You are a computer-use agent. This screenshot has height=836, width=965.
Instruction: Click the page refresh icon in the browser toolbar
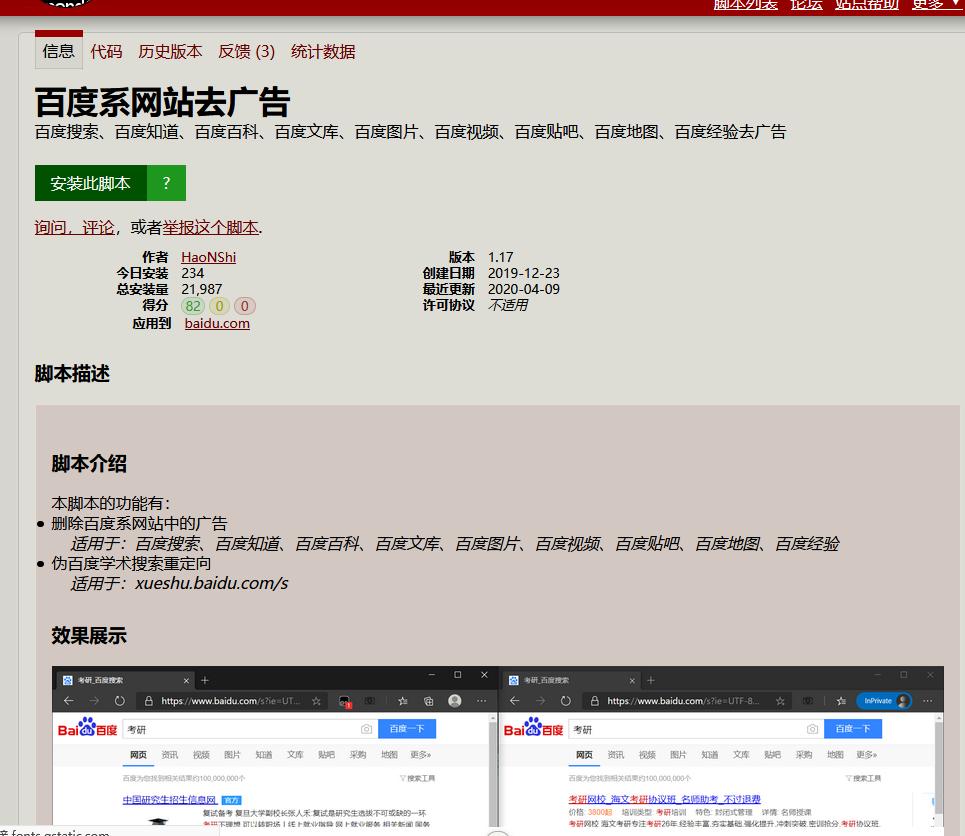coord(119,700)
